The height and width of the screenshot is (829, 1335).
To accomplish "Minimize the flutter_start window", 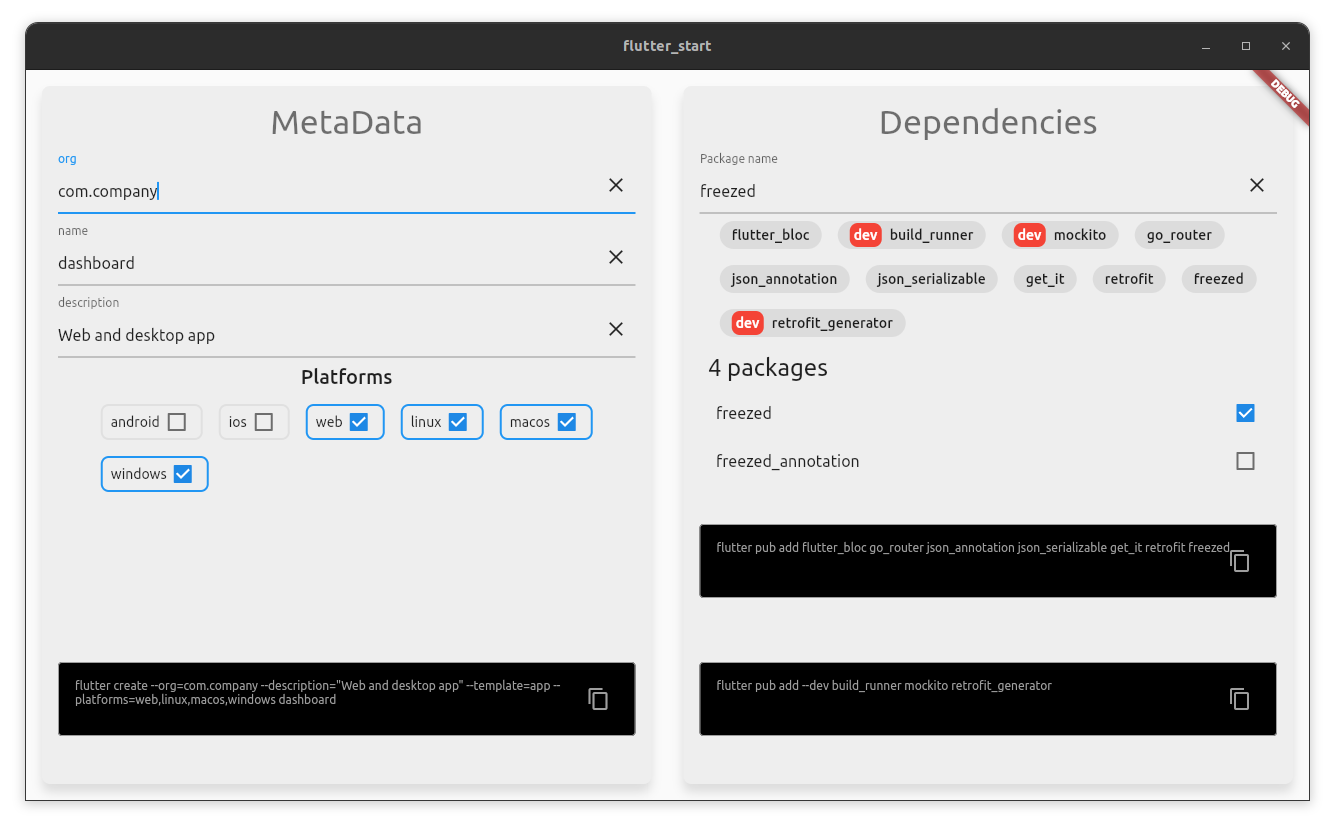I will pyautogui.click(x=1206, y=46).
